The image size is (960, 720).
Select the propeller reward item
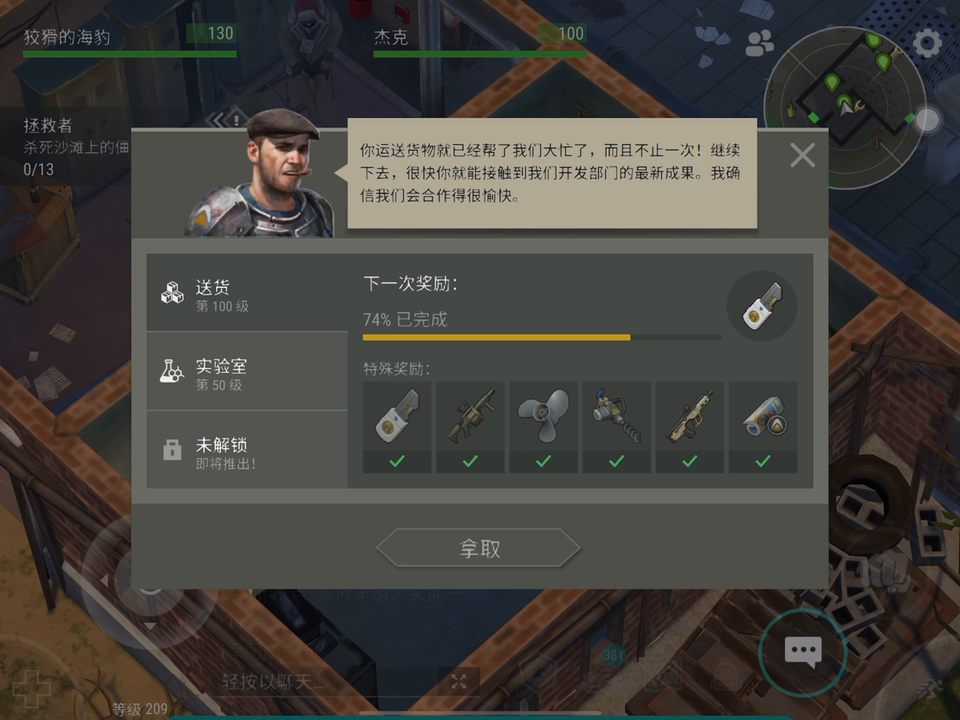543,416
